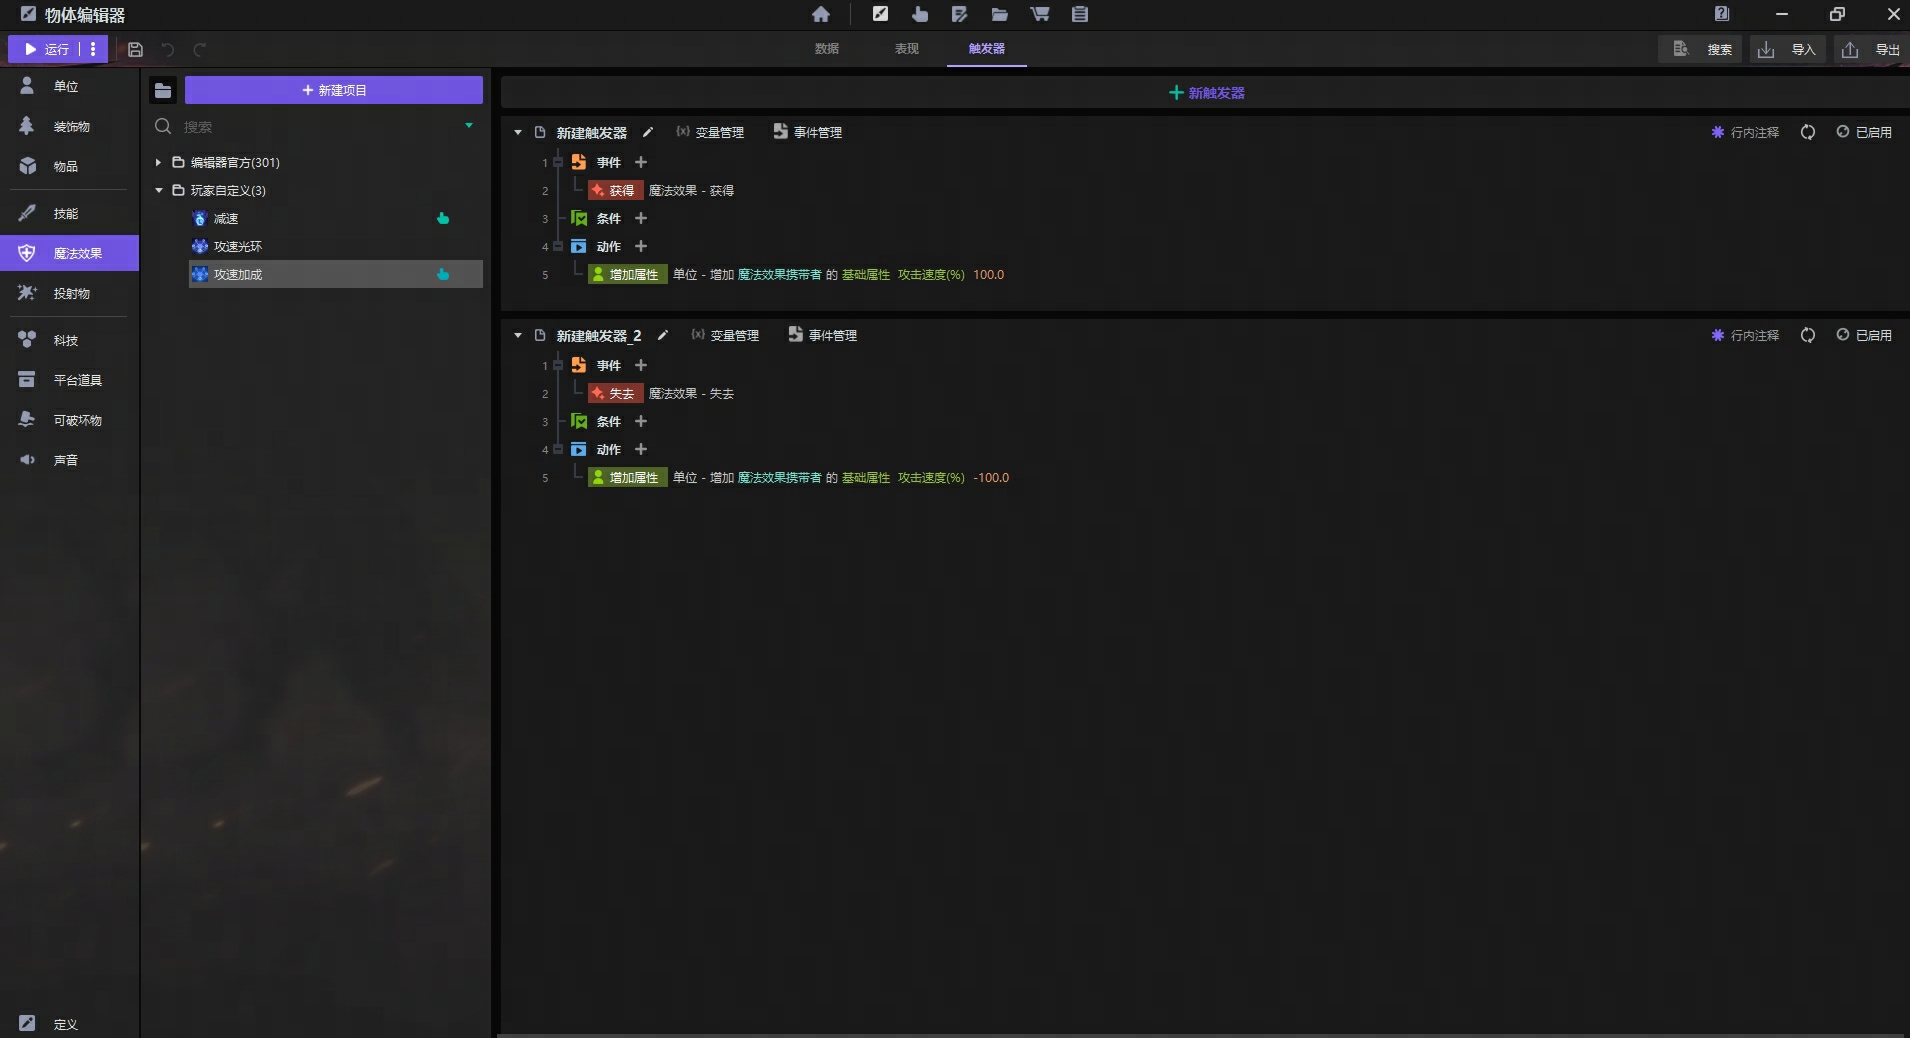Open 变量管理 for 新建触发器

710,132
